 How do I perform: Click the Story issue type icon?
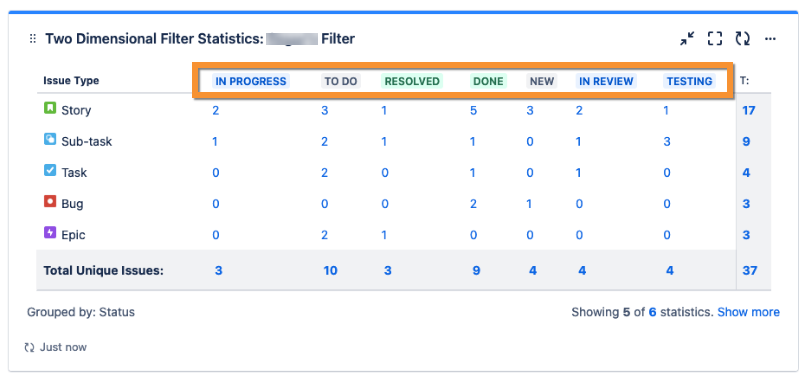click(x=50, y=108)
